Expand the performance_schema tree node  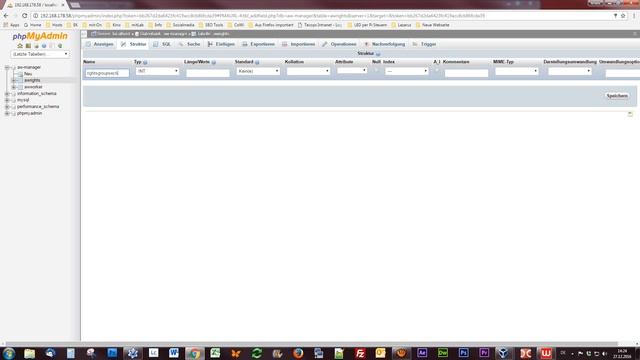tap(7, 107)
